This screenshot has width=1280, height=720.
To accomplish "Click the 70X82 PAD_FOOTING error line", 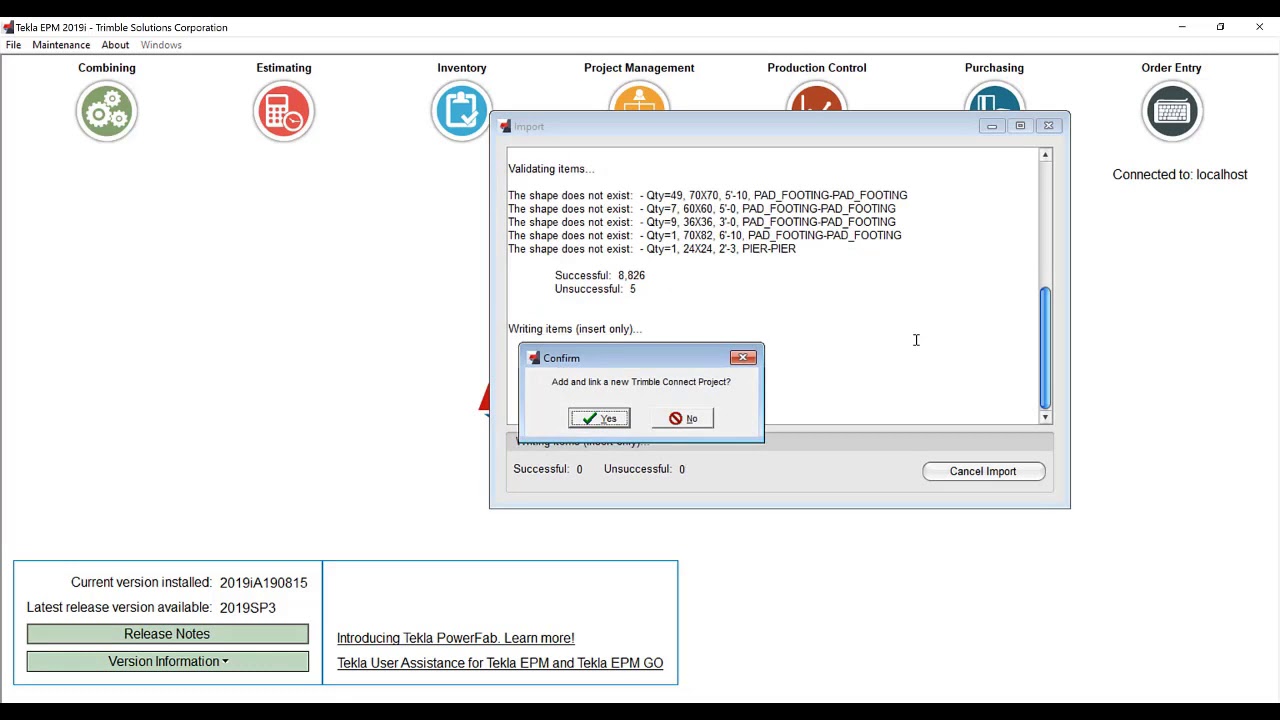I will (x=704, y=236).
